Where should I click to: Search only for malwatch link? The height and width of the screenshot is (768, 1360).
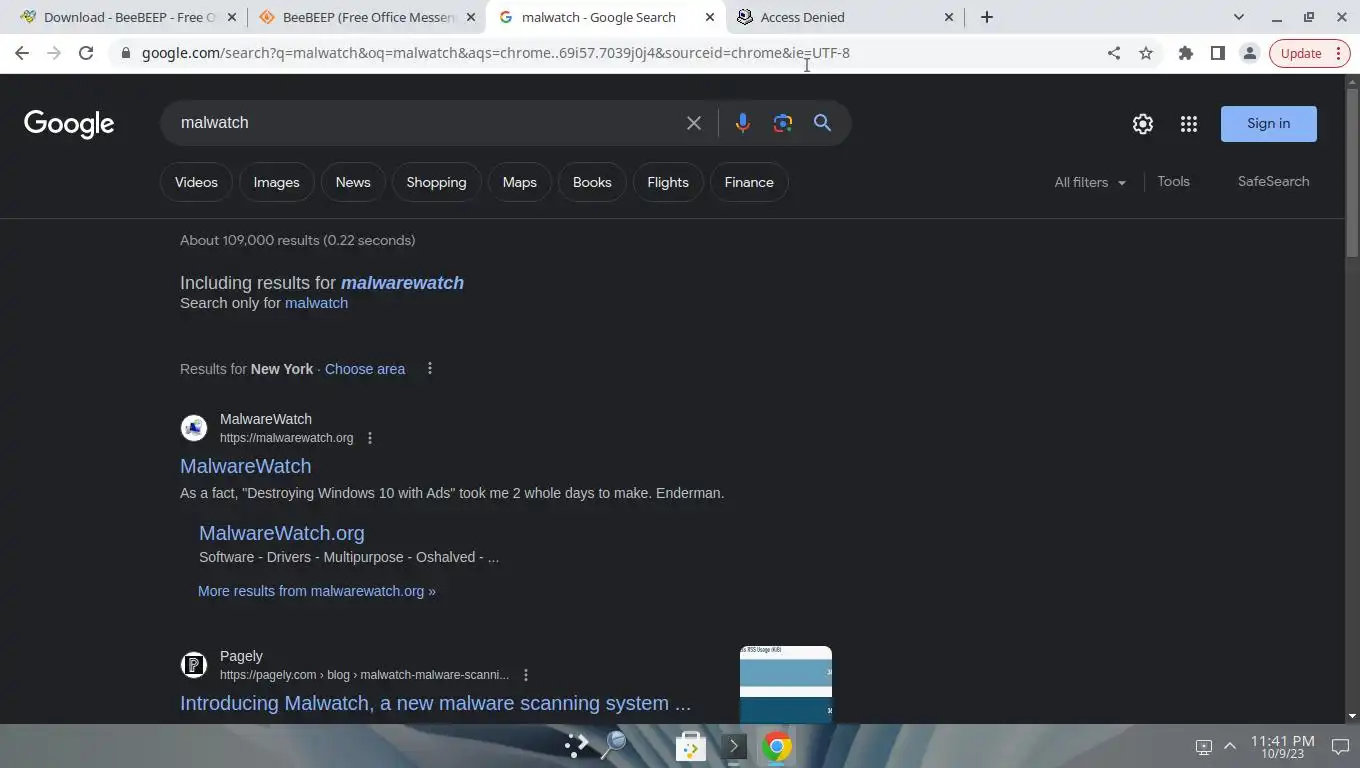[x=316, y=303]
